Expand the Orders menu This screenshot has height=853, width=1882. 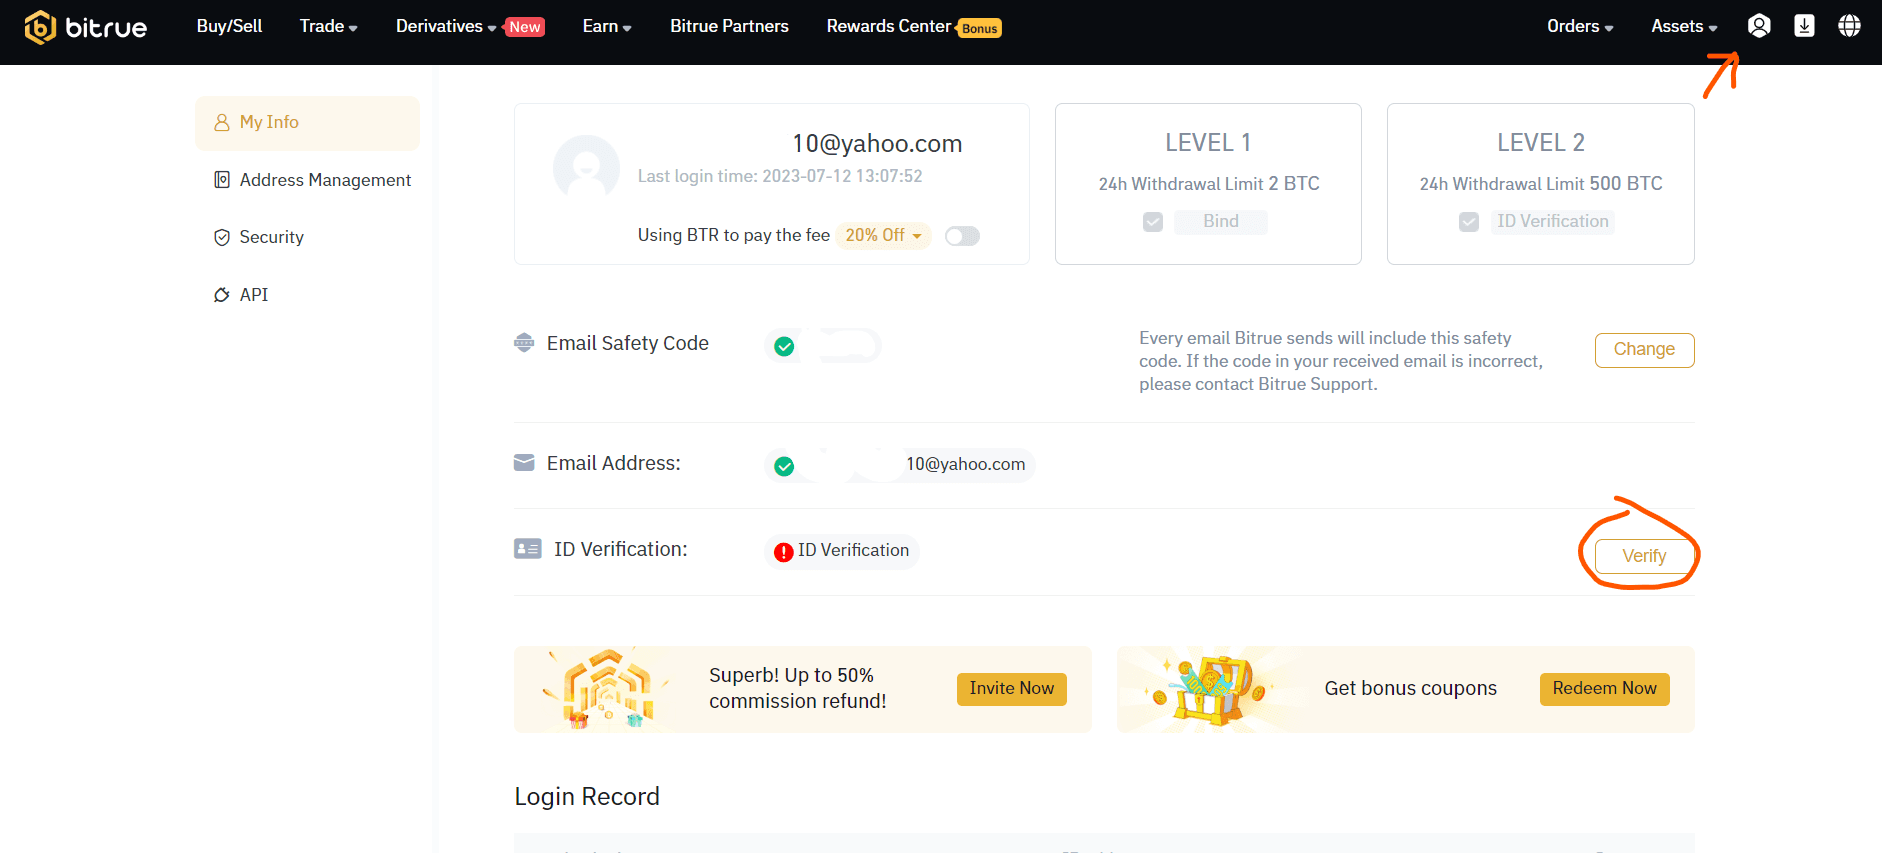[1580, 27]
